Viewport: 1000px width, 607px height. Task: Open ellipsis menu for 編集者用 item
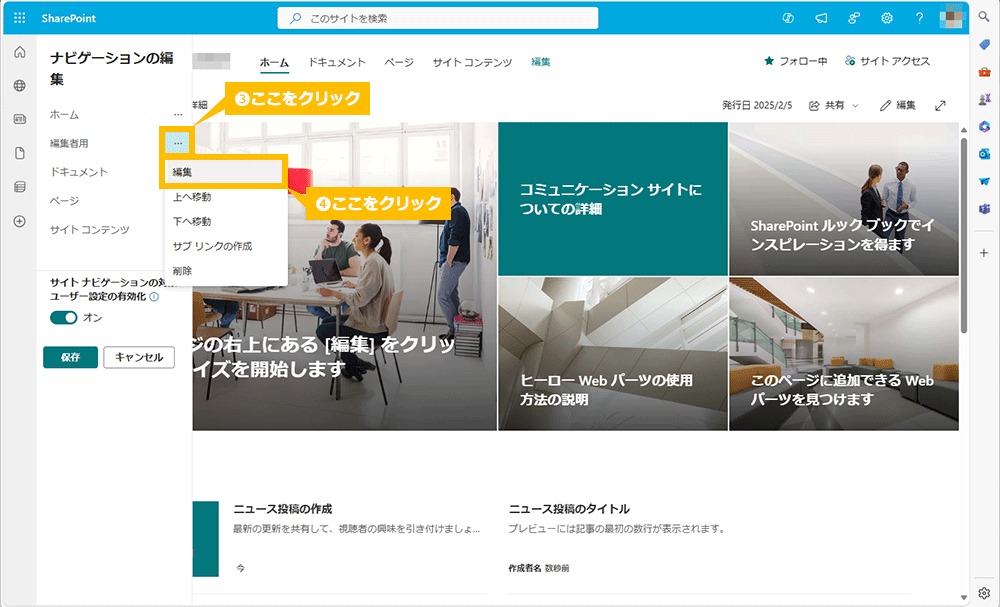pos(178,143)
